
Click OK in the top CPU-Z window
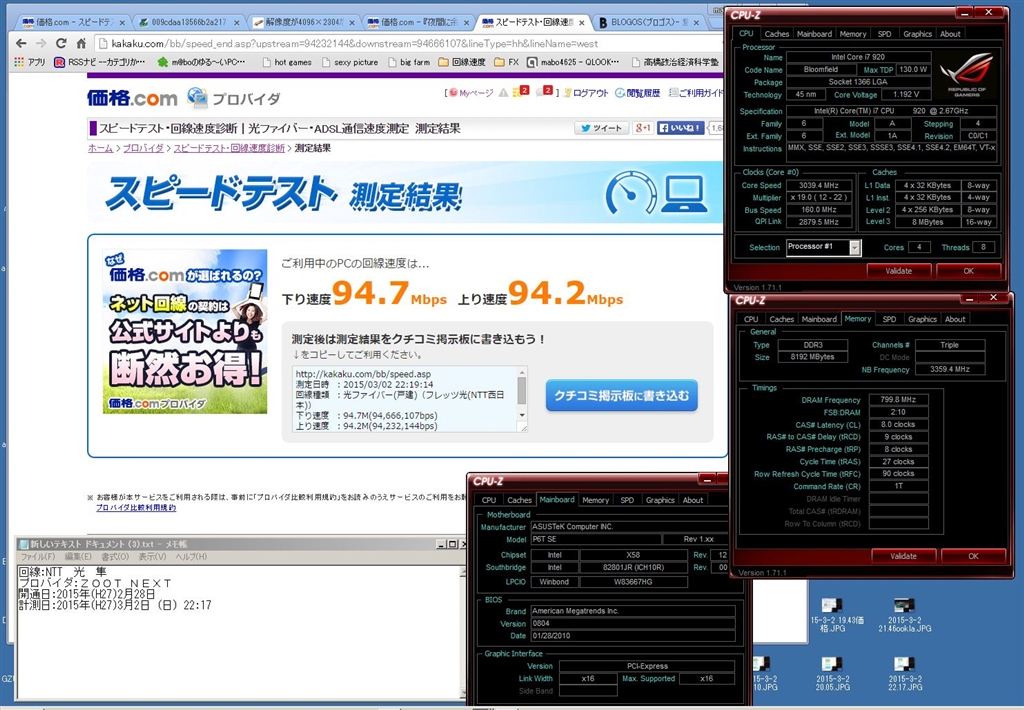(968, 270)
